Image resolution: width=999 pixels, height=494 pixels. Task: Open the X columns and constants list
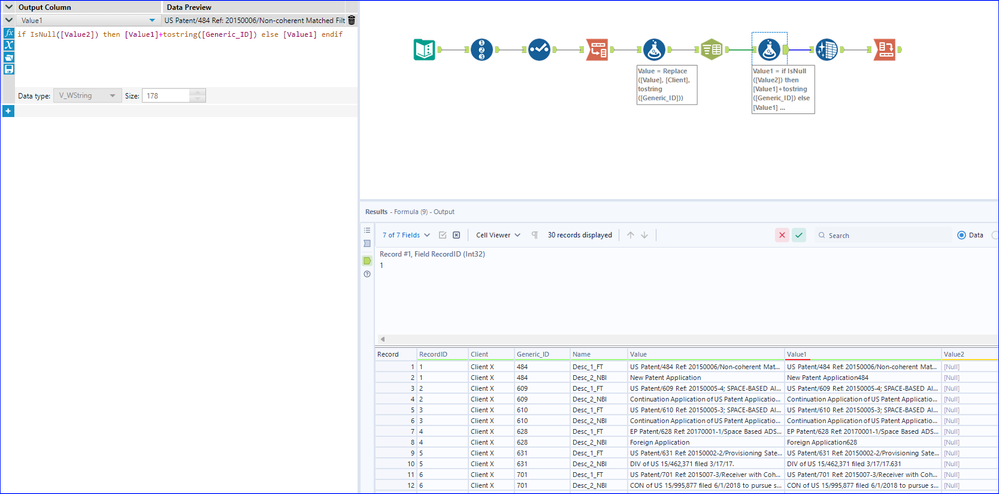pos(9,45)
